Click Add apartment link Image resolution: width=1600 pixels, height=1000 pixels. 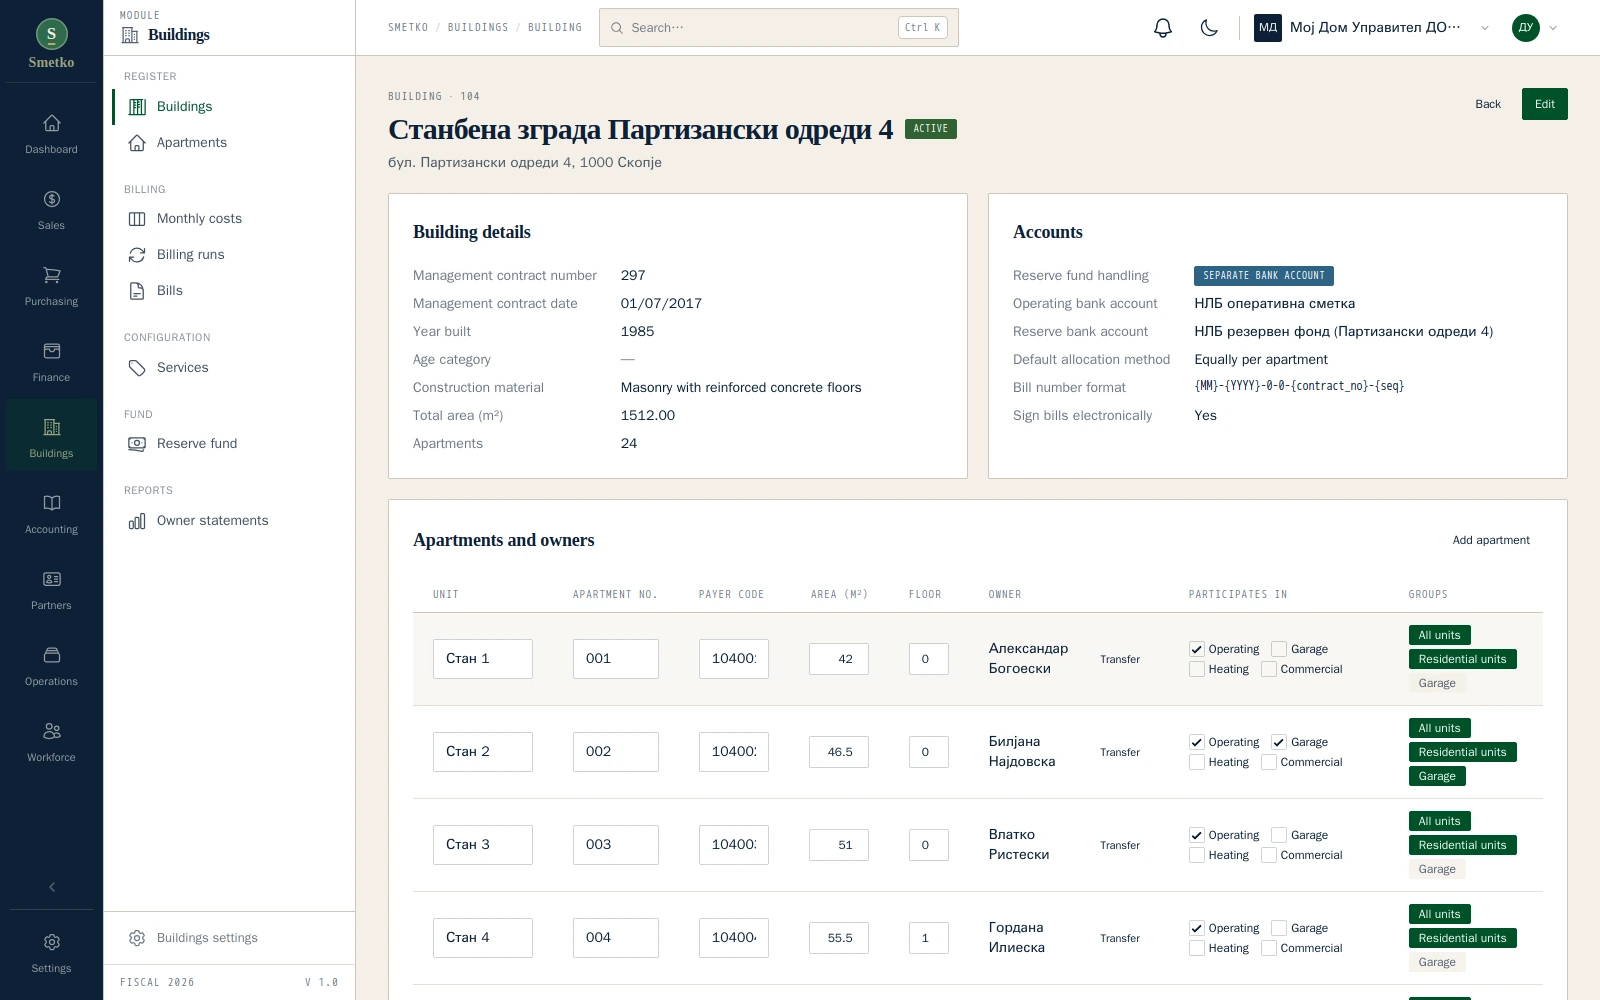(1491, 540)
